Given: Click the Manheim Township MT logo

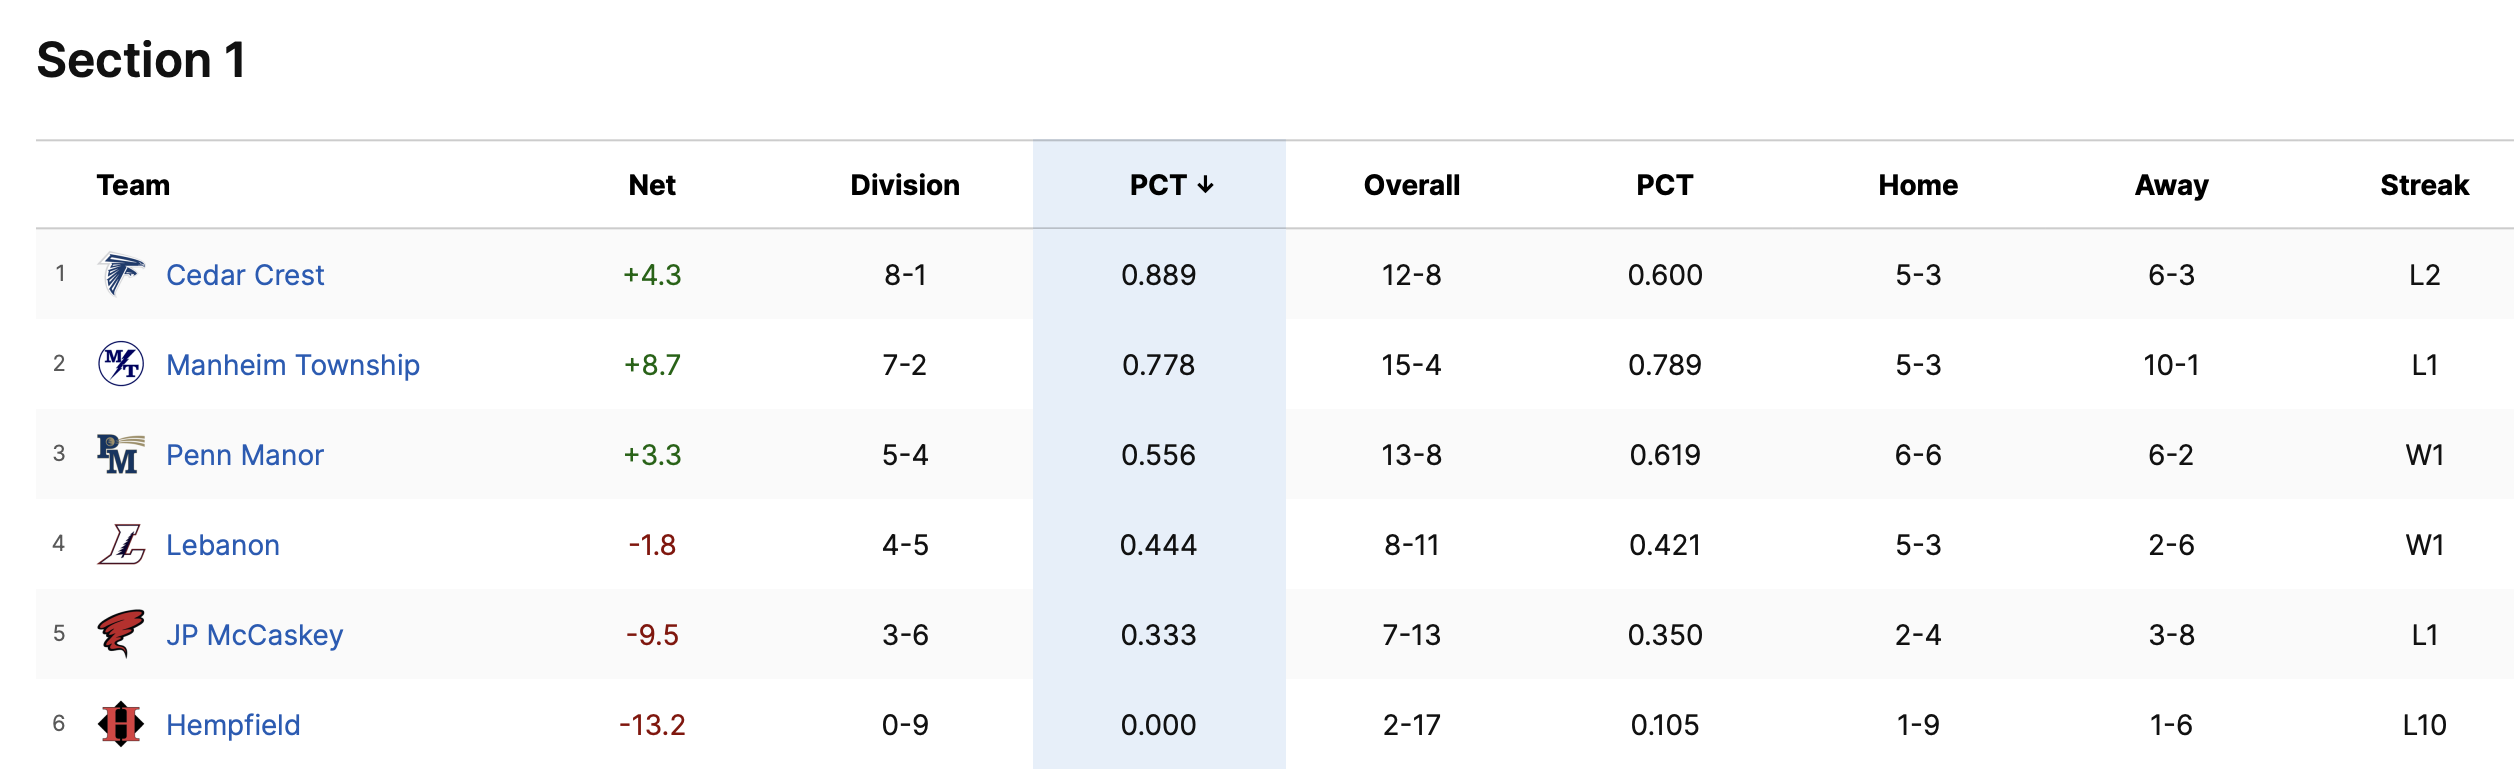Looking at the screenshot, I should tap(121, 364).
